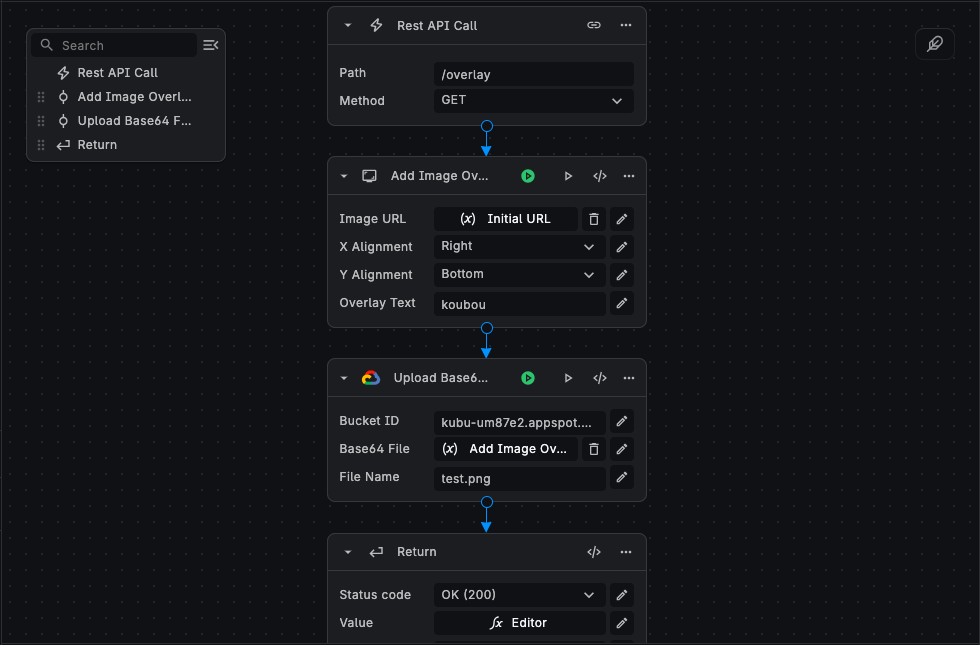Image resolution: width=980 pixels, height=645 pixels.
Task: Click the Path input field showing /overlay
Action: click(533, 74)
